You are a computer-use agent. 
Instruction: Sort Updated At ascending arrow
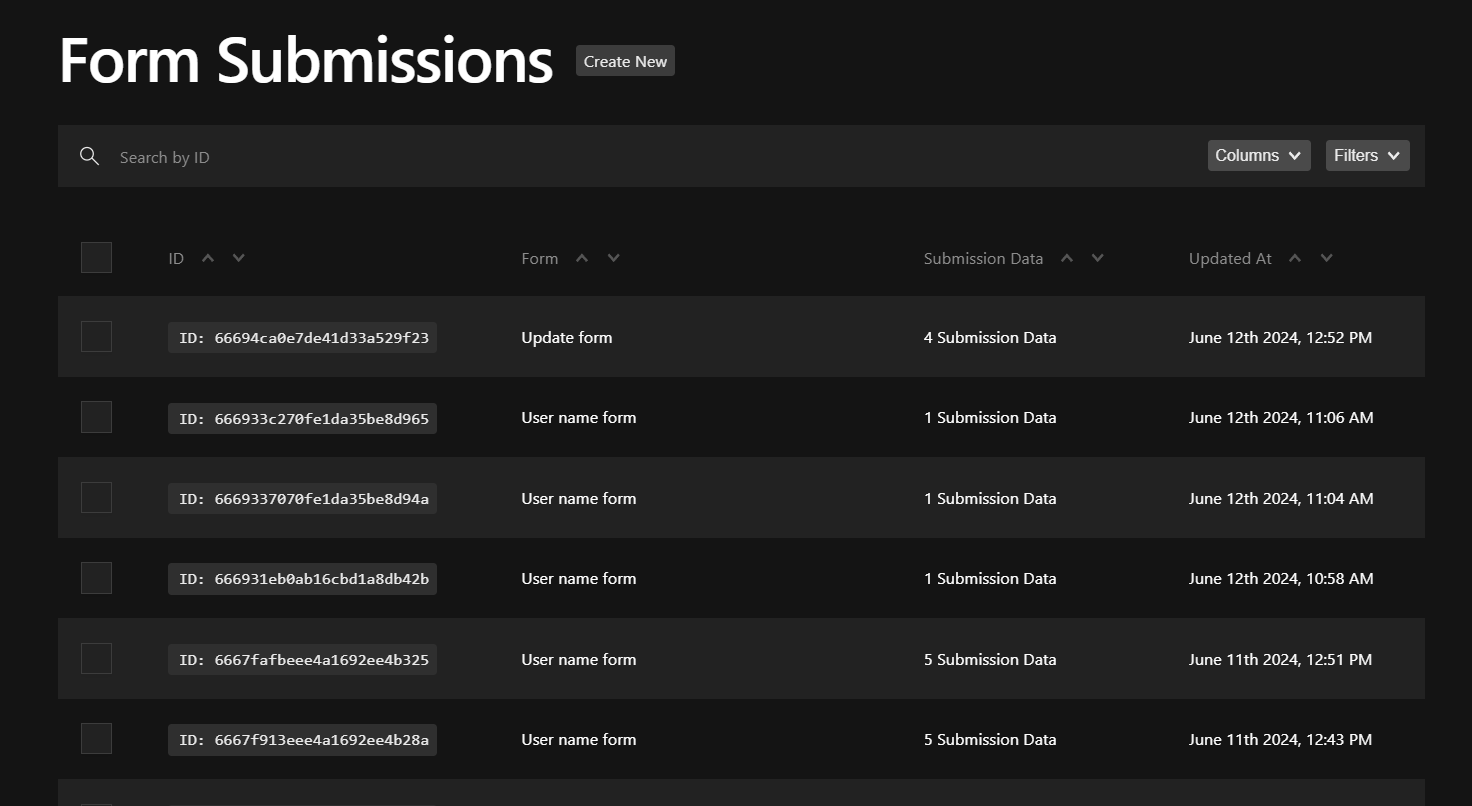pos(1295,258)
